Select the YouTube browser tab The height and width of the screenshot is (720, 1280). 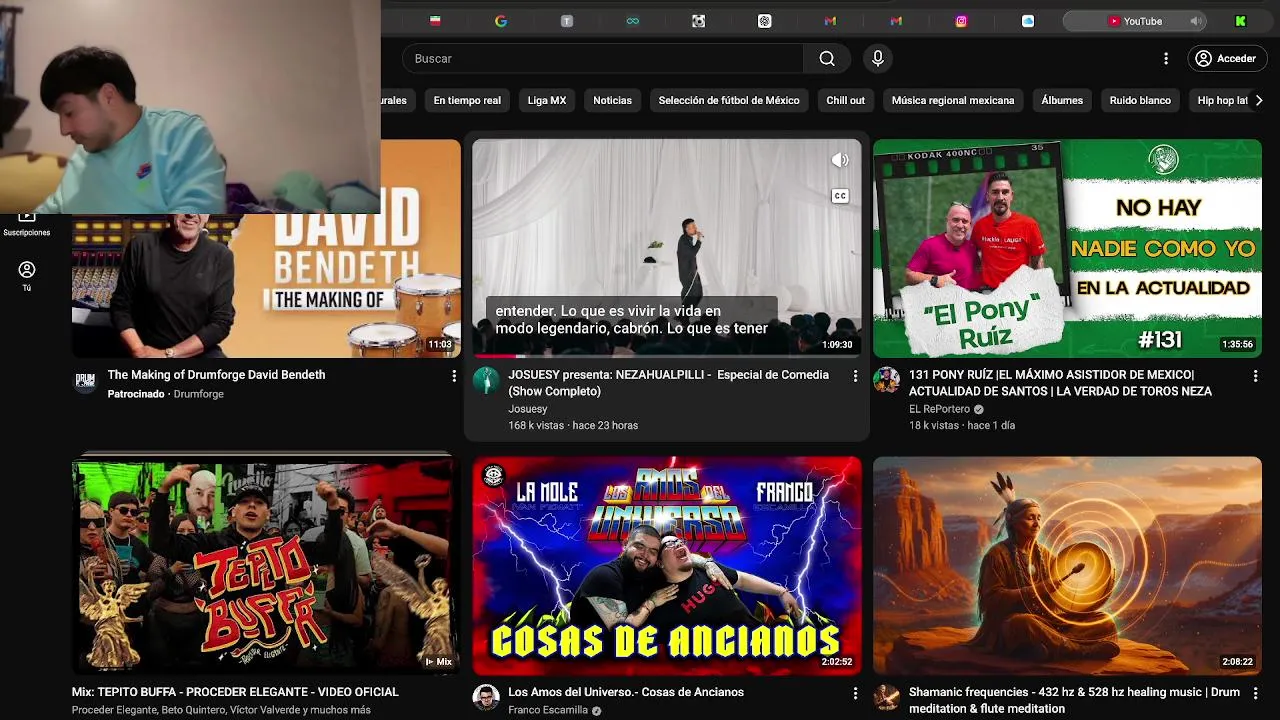(1134, 21)
